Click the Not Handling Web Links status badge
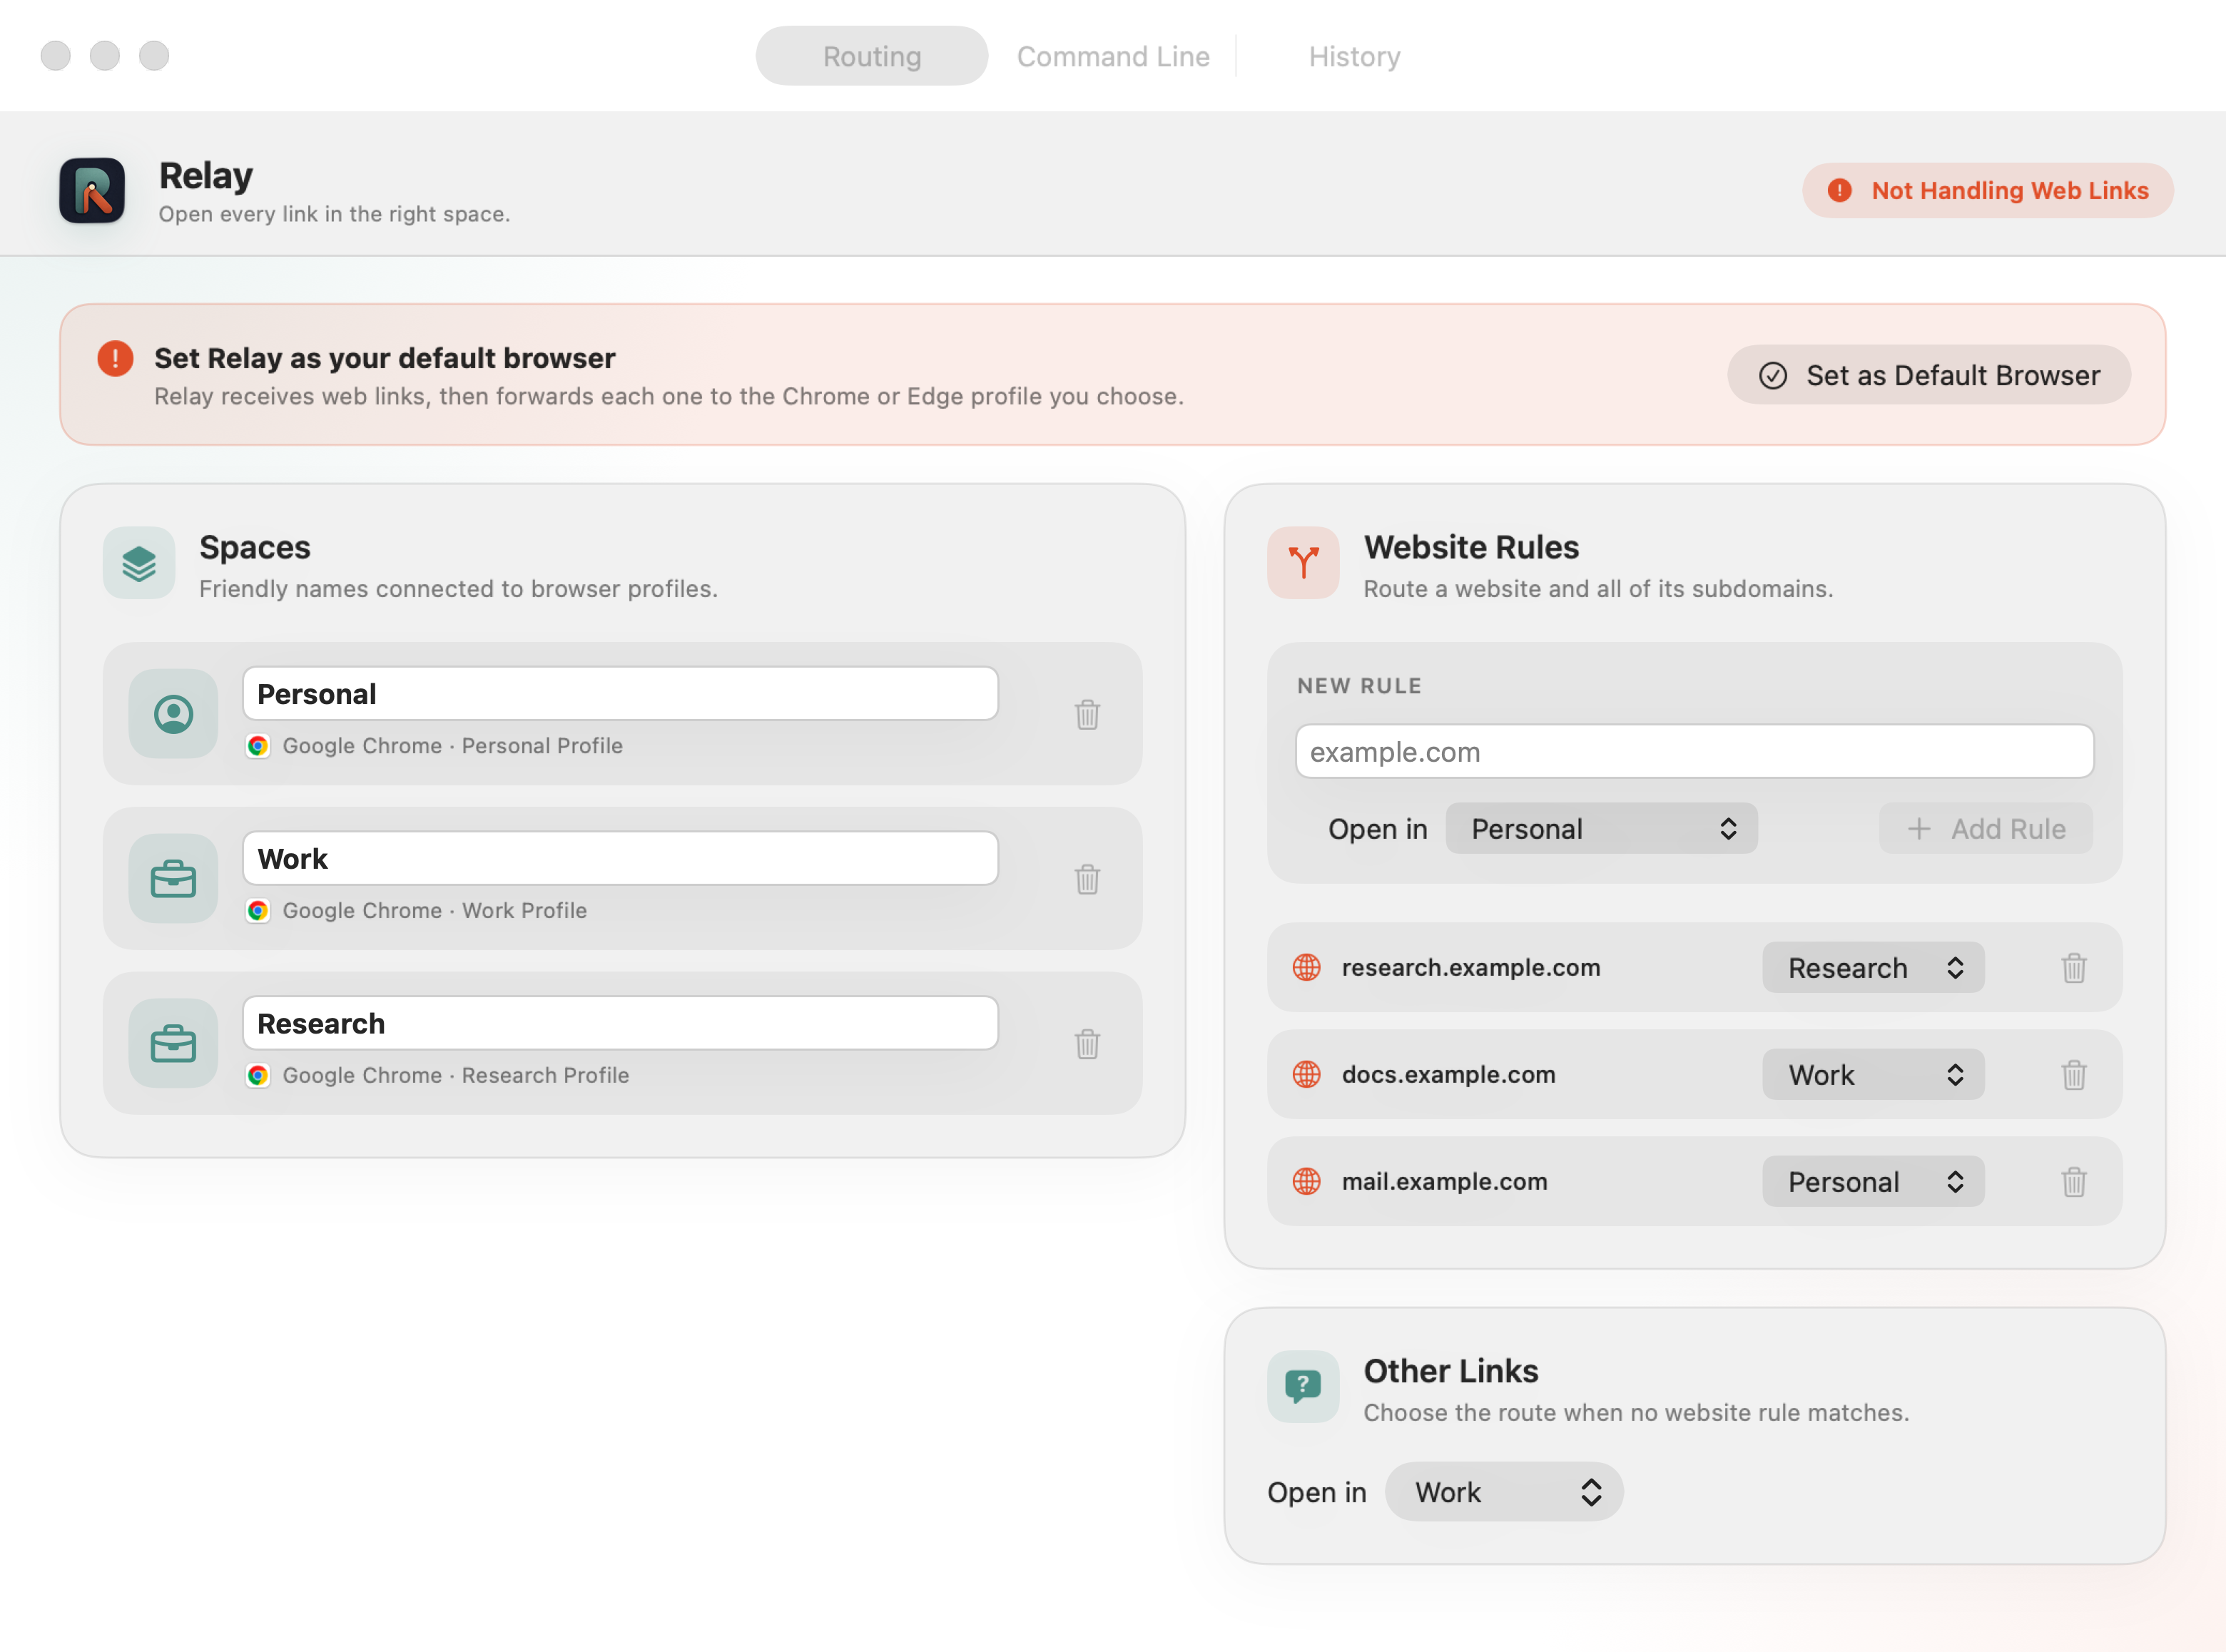Image resolution: width=2226 pixels, height=1652 pixels. 1987,190
